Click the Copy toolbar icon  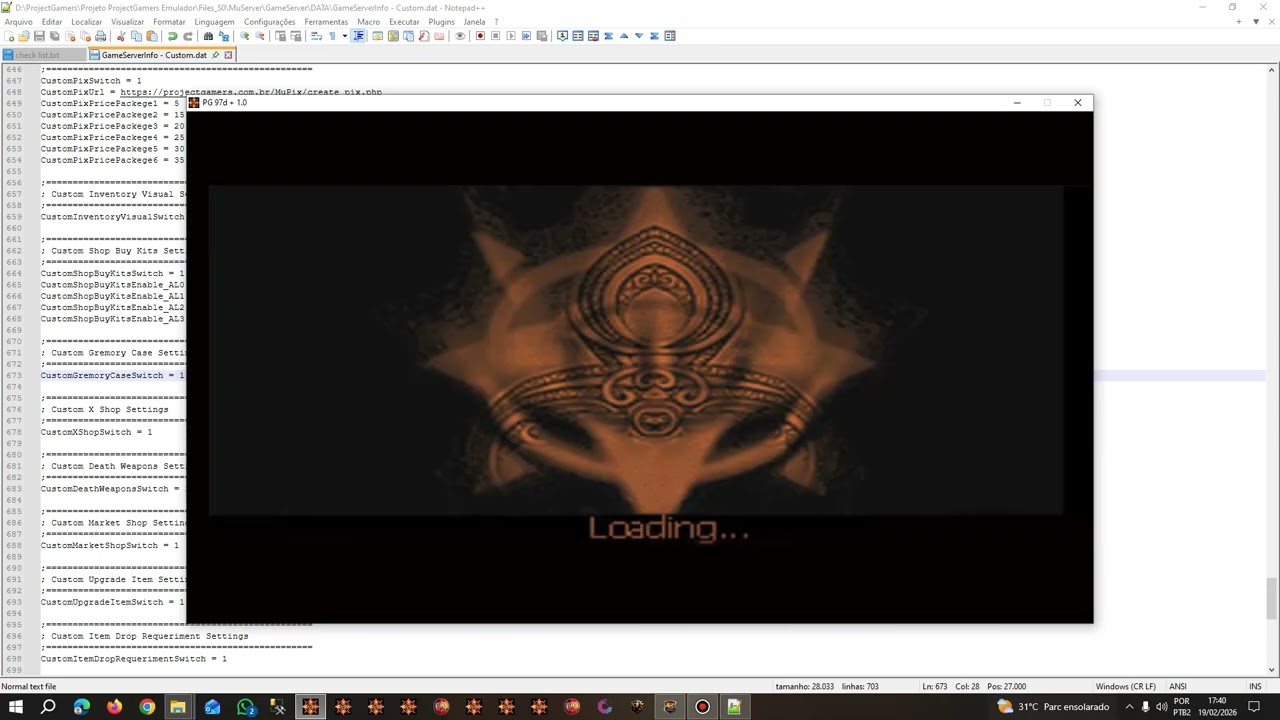tap(137, 36)
